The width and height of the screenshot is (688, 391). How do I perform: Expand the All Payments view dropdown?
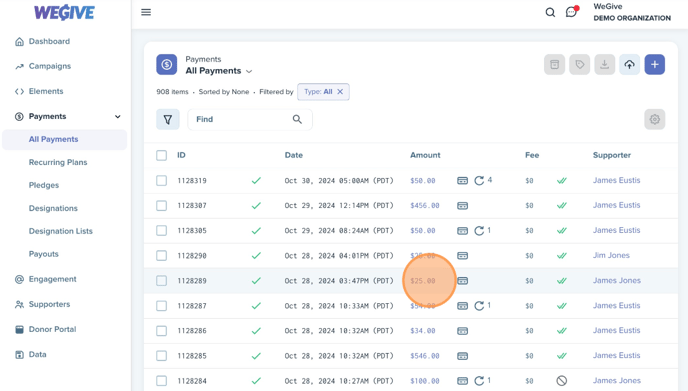219,71
